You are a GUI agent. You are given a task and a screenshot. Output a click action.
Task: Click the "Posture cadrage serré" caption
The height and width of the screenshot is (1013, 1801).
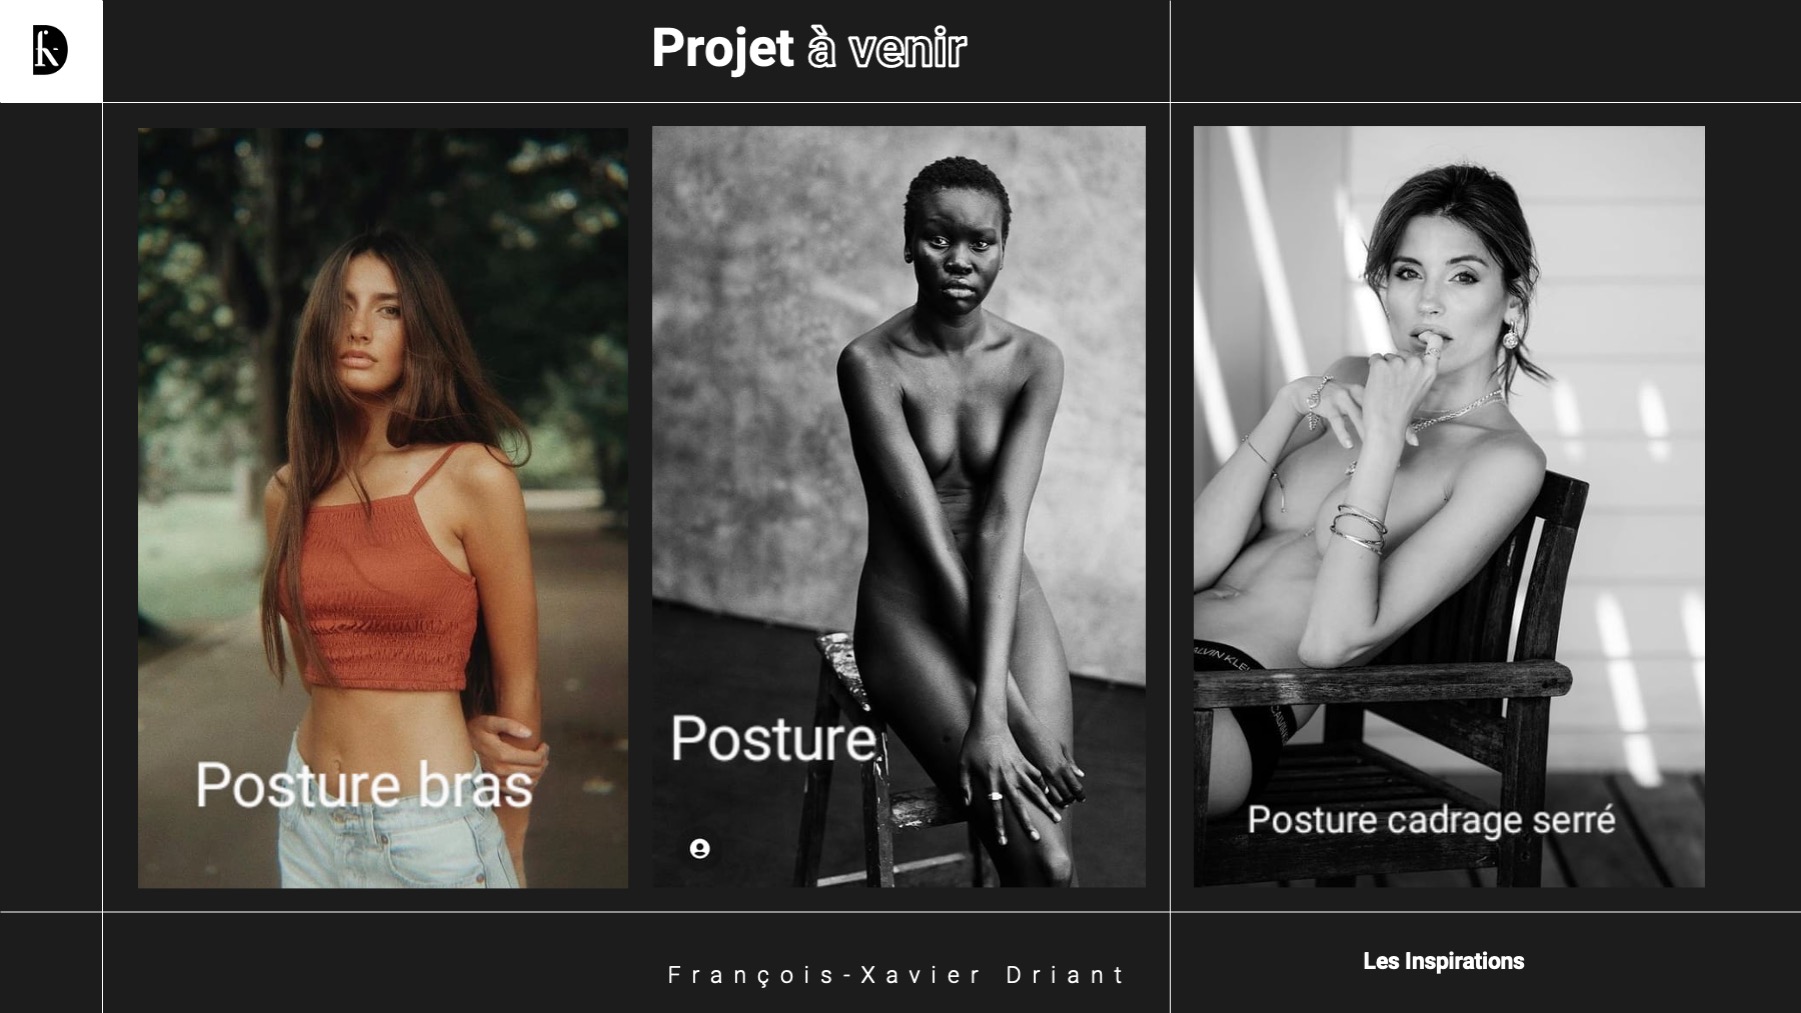pyautogui.click(x=1431, y=820)
